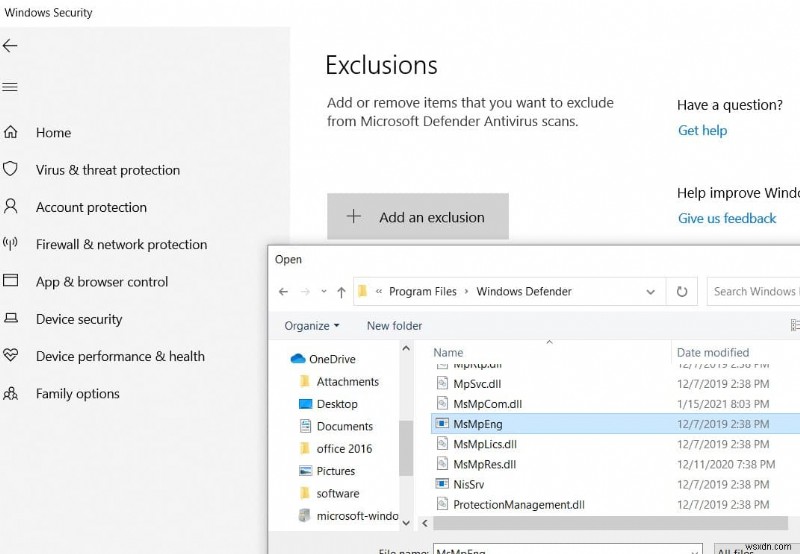The height and width of the screenshot is (554, 800).
Task: Open the Organize dropdown menu
Action: 311,325
